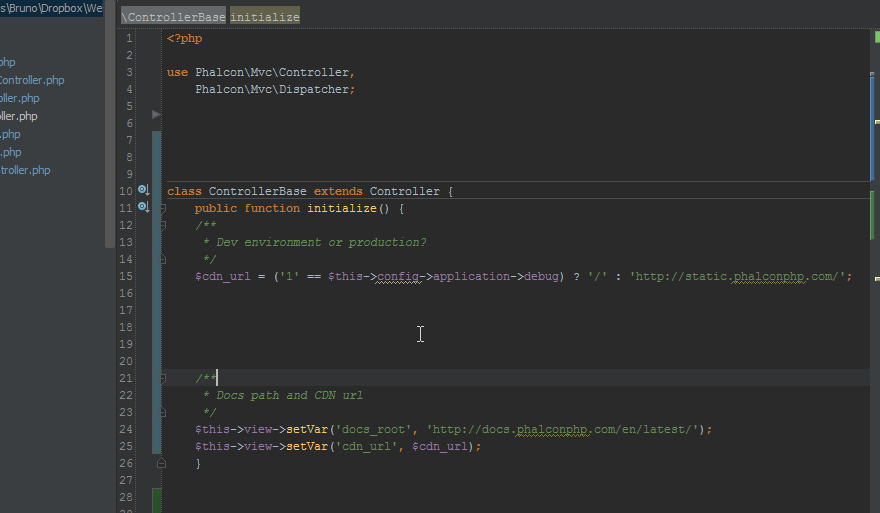The width and height of the screenshot is (880, 513).
Task: Click the yellow warning stripe marker beside line 15
Action: click(877, 278)
